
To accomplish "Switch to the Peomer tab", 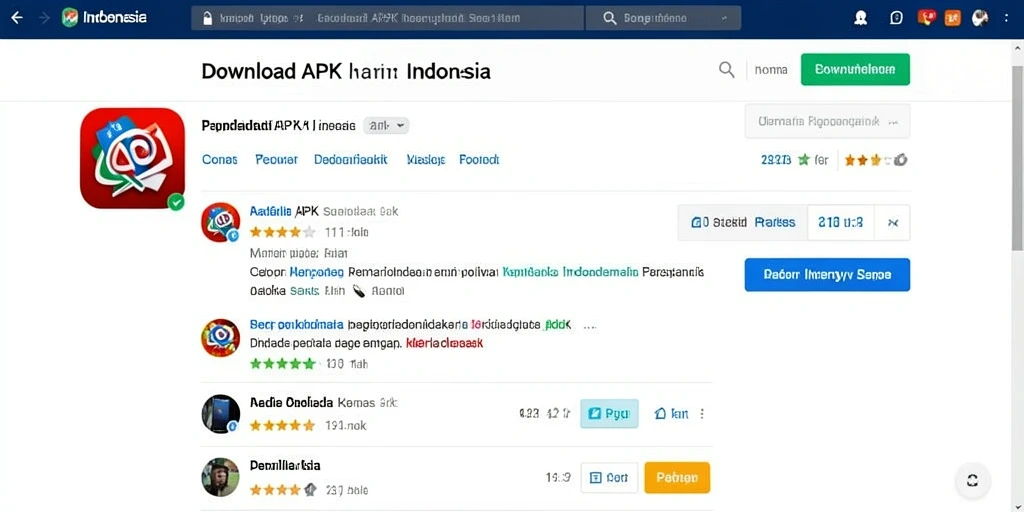I will 276,159.
